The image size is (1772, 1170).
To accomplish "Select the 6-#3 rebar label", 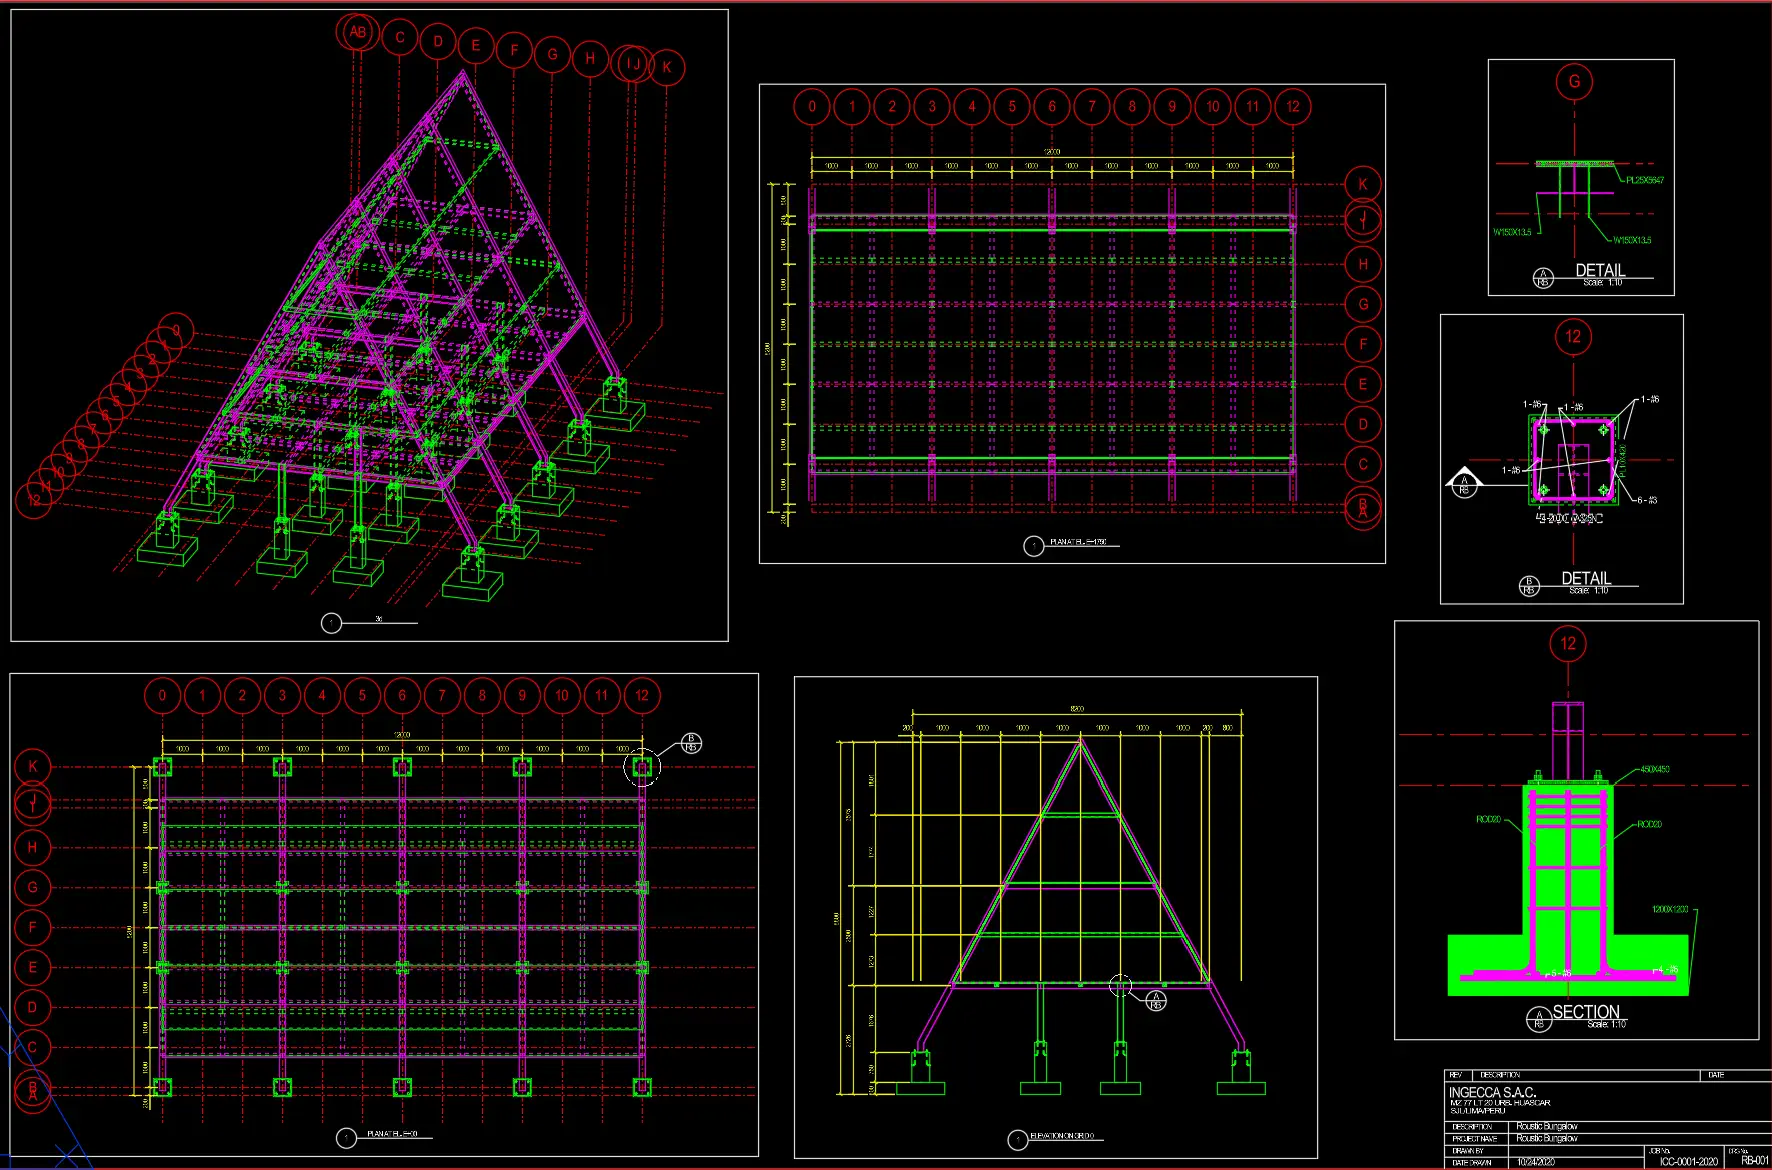I will click(1647, 500).
